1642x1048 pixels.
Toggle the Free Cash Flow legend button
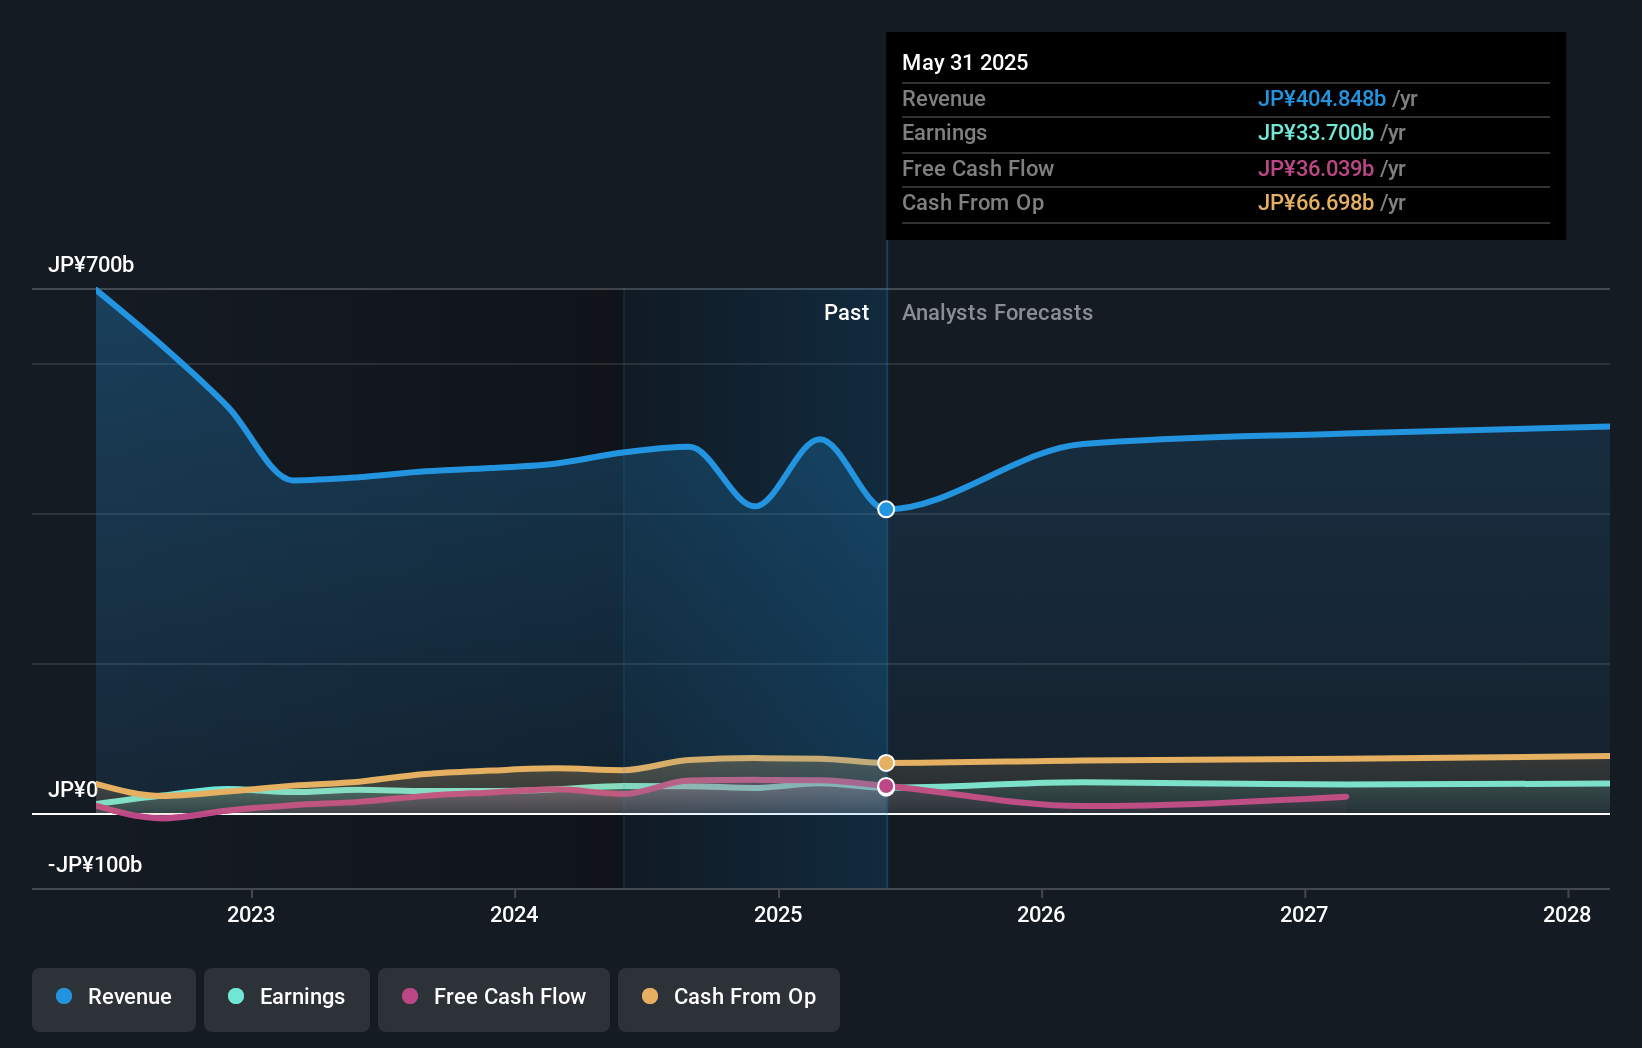coord(494,999)
